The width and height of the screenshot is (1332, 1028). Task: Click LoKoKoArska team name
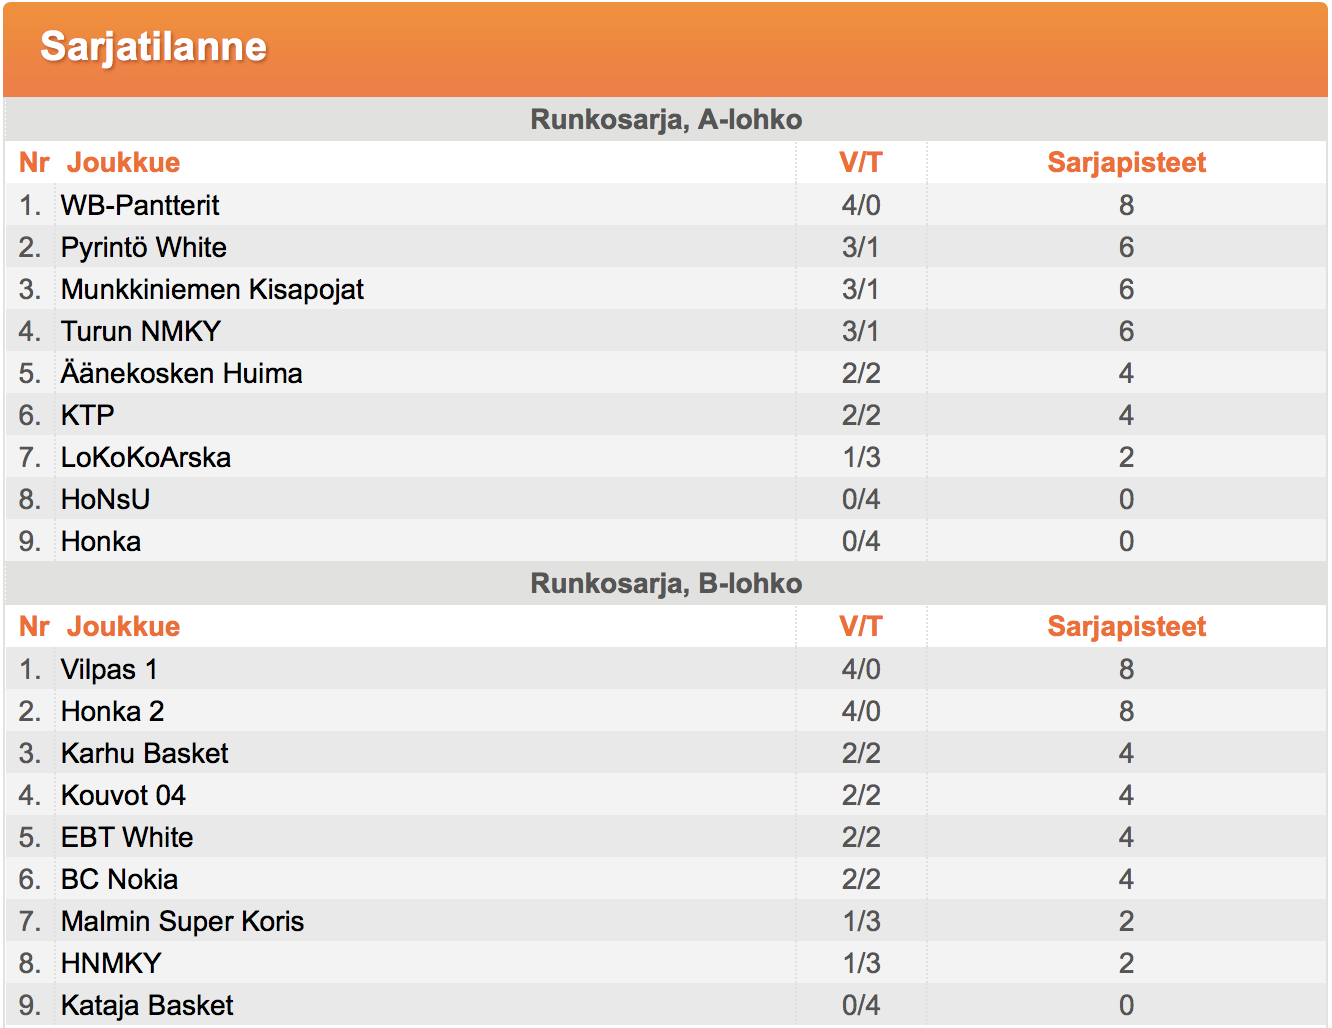(146, 457)
